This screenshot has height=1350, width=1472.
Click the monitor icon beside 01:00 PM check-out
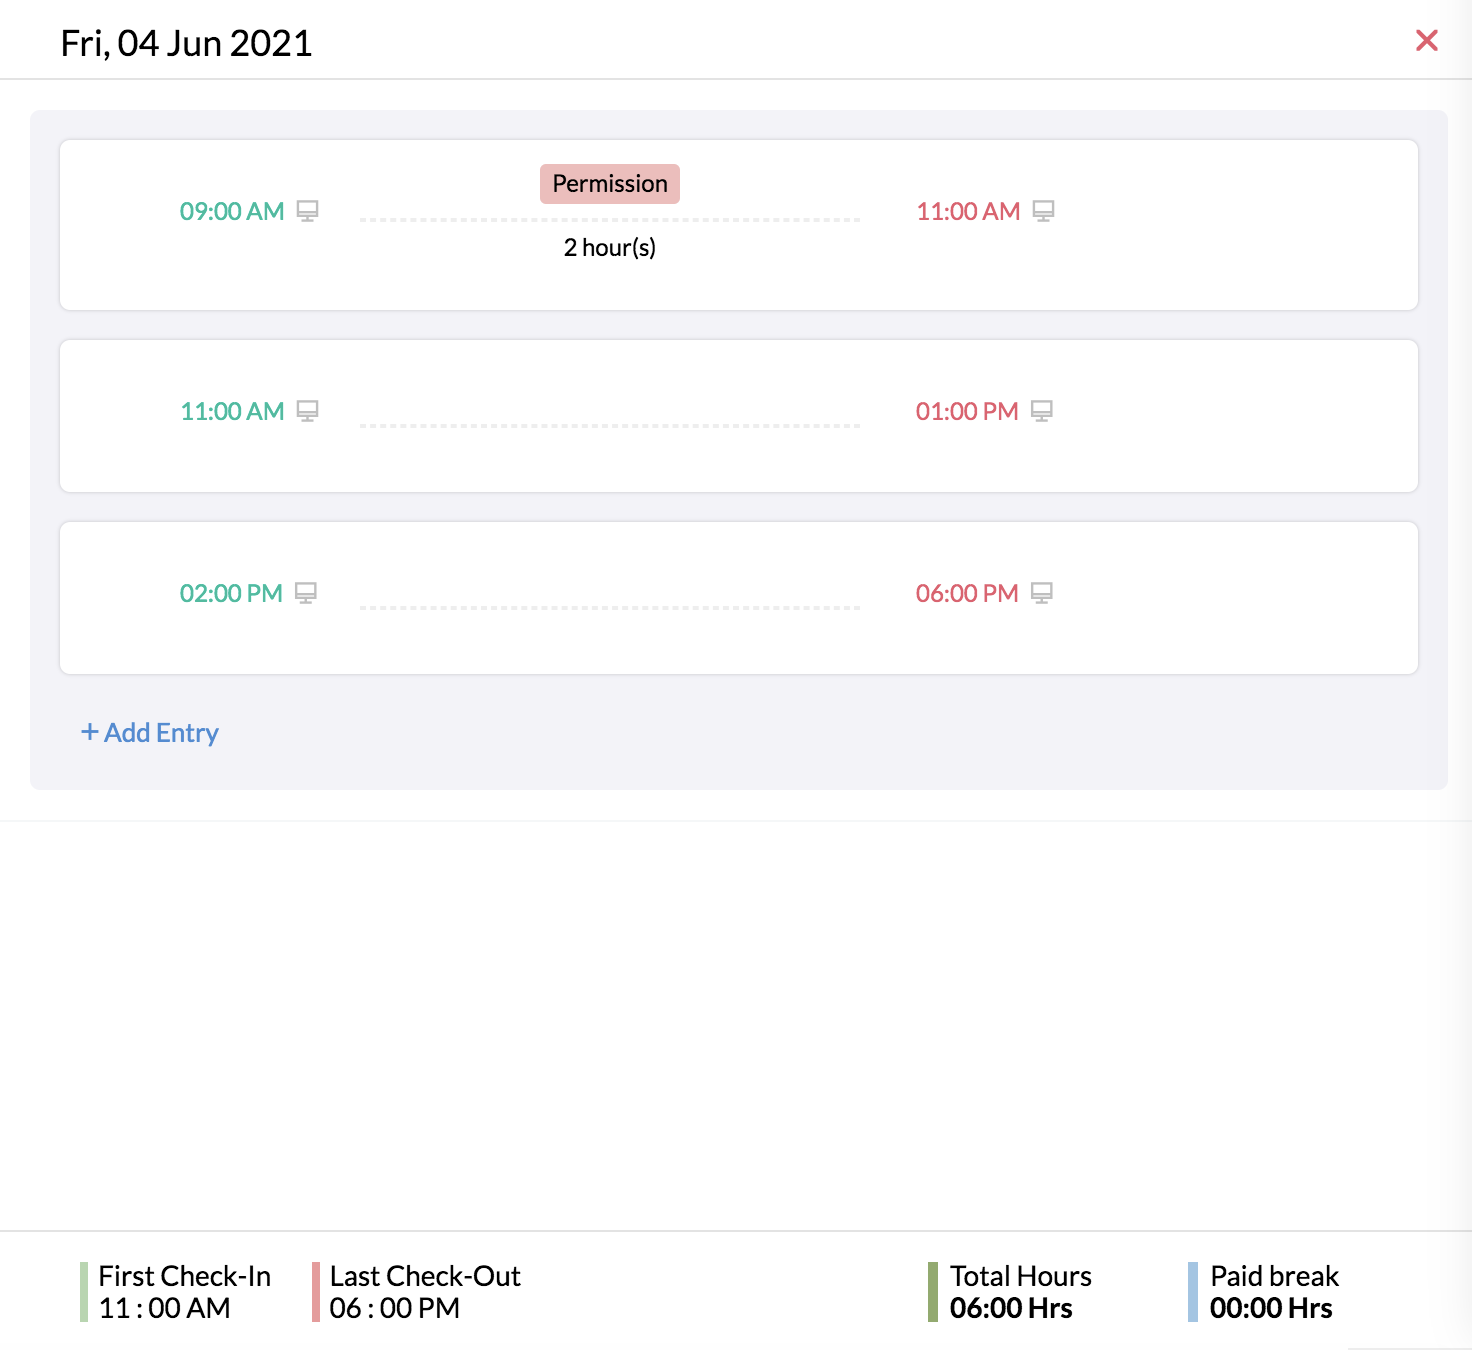click(x=1042, y=411)
